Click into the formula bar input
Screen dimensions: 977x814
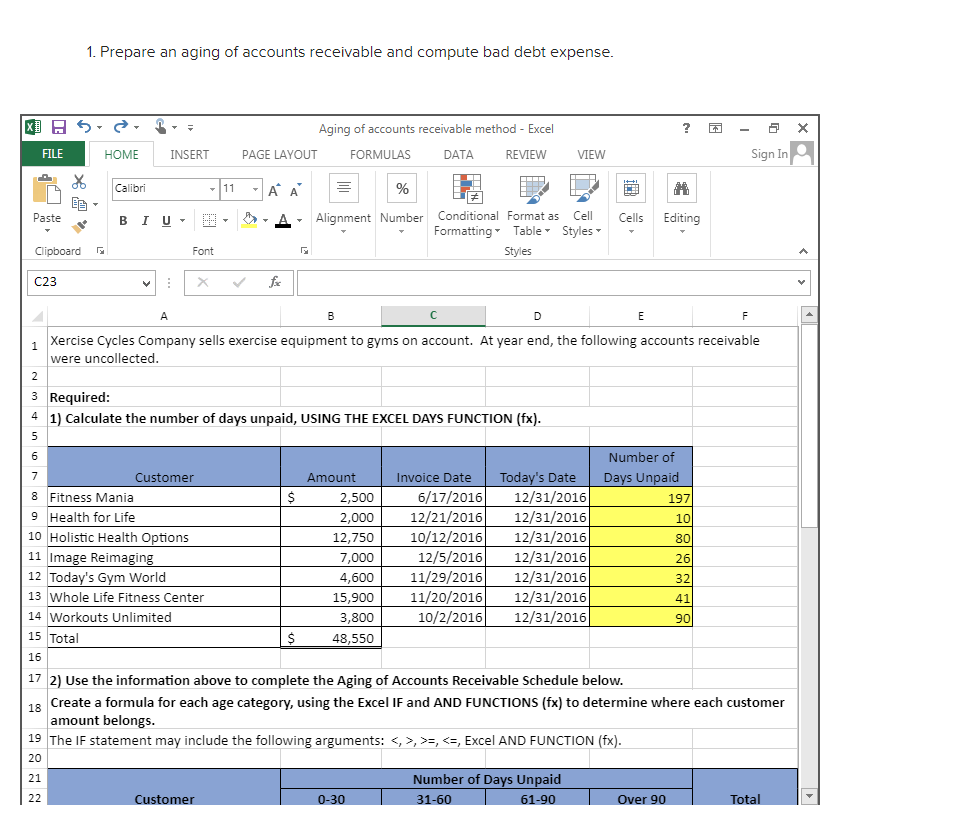click(x=545, y=282)
